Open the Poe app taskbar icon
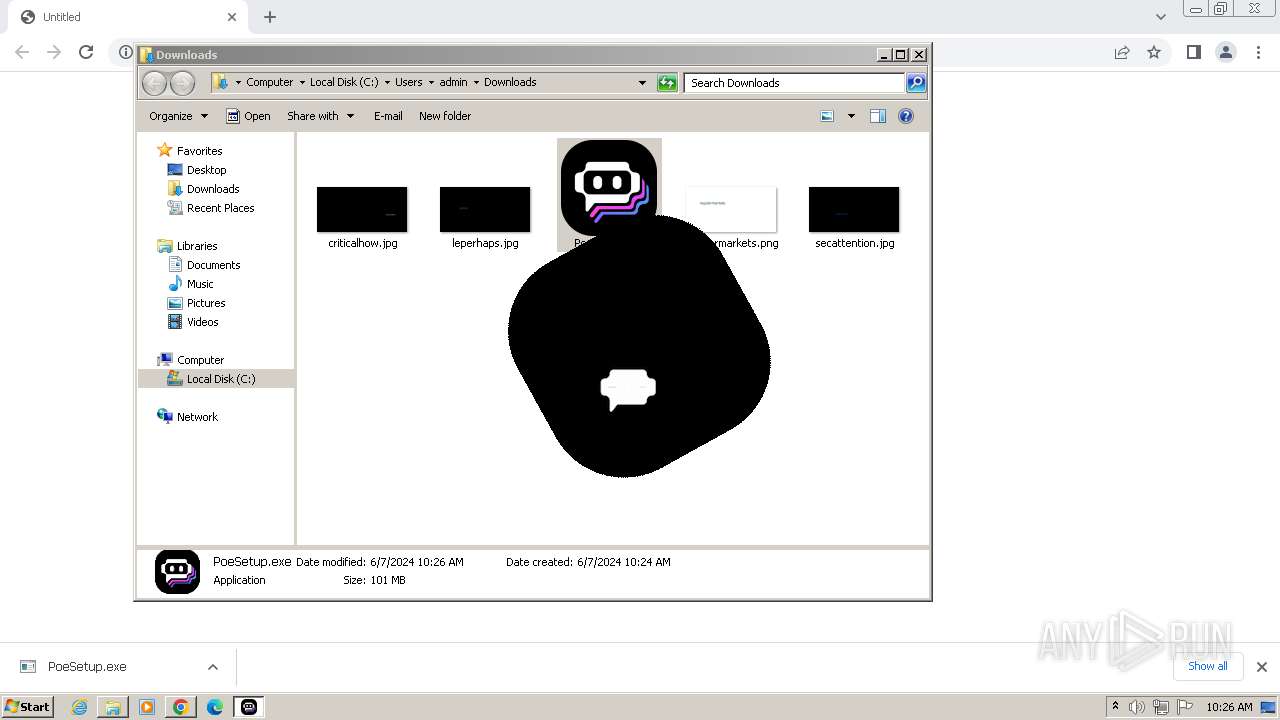This screenshot has width=1280, height=720. [249, 707]
